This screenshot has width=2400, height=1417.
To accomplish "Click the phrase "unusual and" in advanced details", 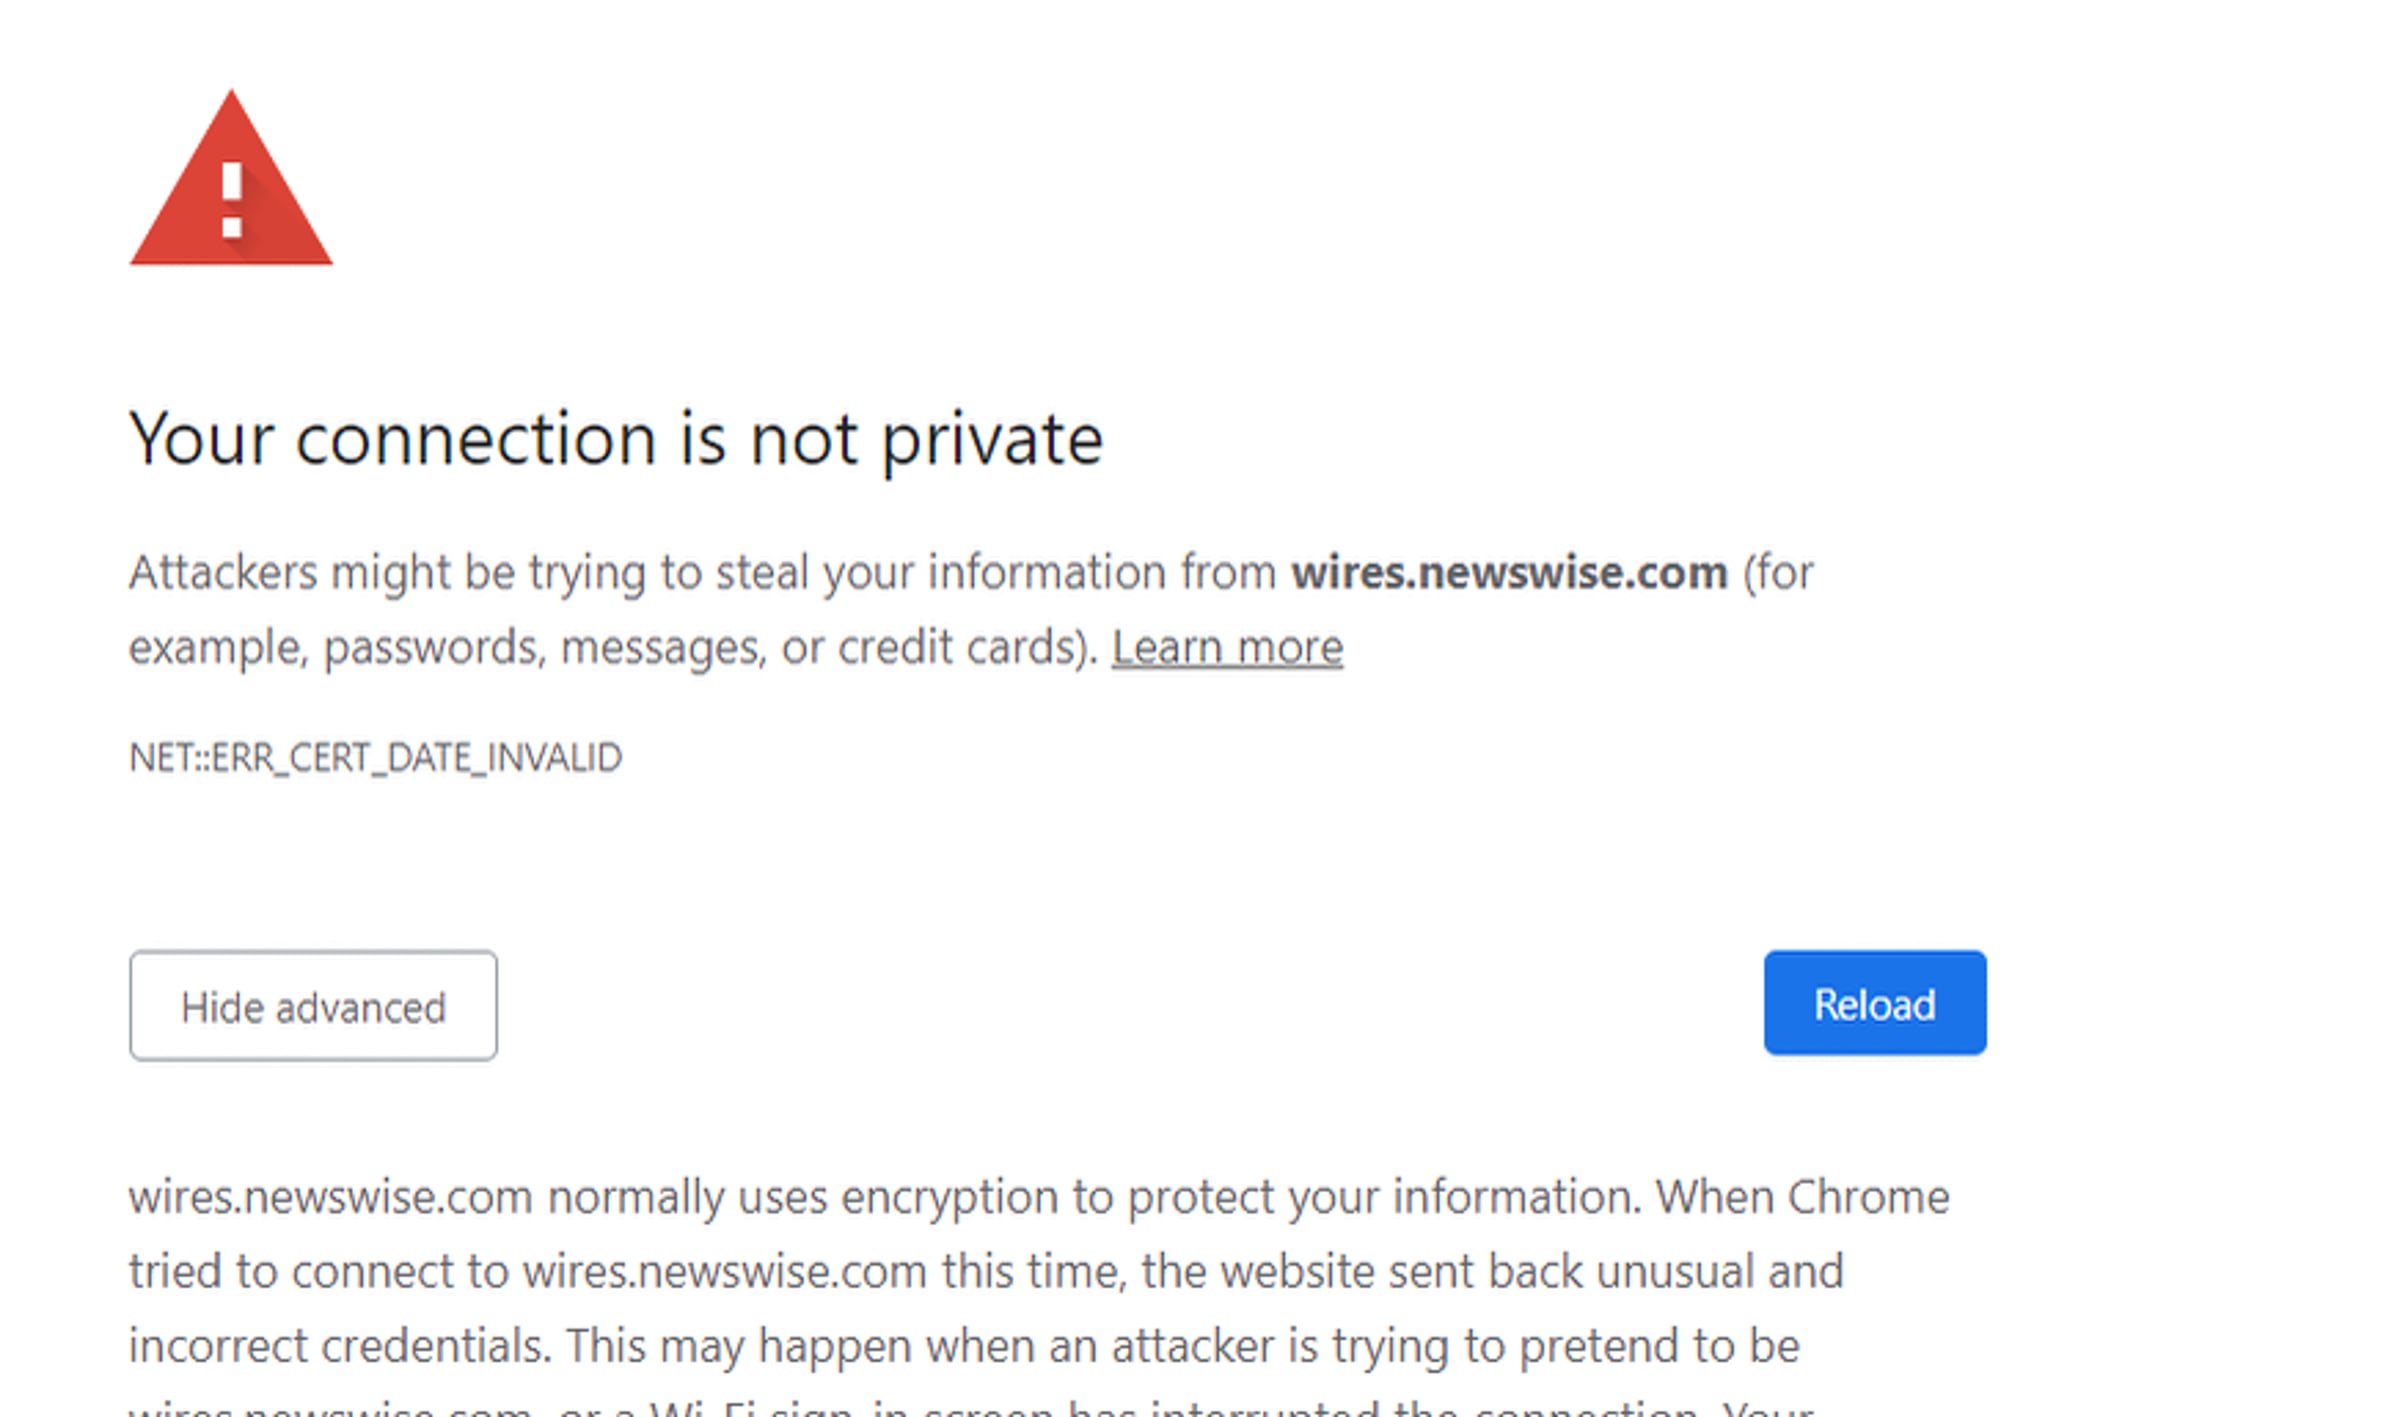I will [1719, 1272].
